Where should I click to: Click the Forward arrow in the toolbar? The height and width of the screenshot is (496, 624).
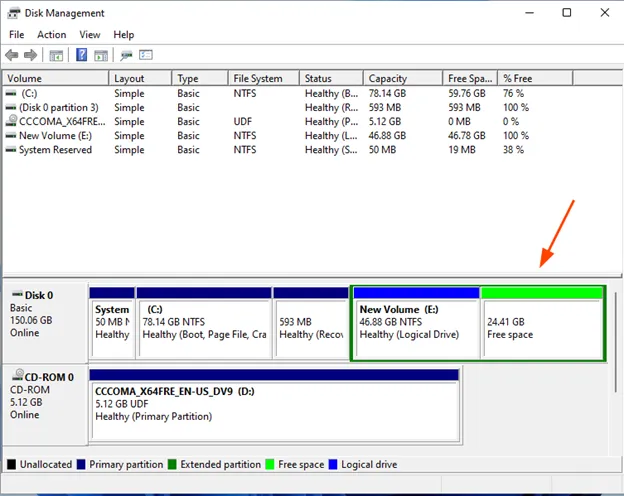coord(31,55)
